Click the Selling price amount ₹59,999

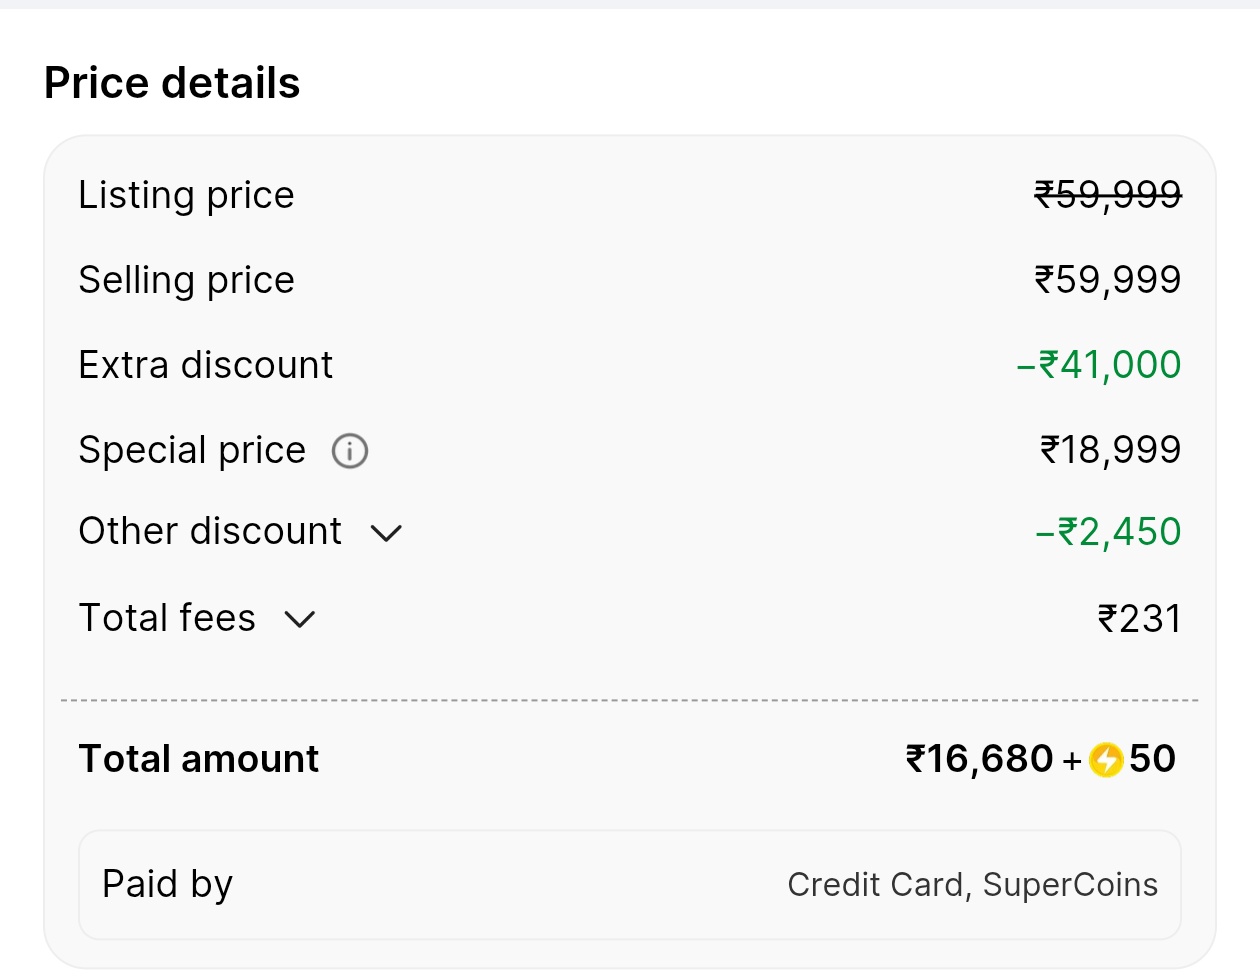click(x=1107, y=280)
